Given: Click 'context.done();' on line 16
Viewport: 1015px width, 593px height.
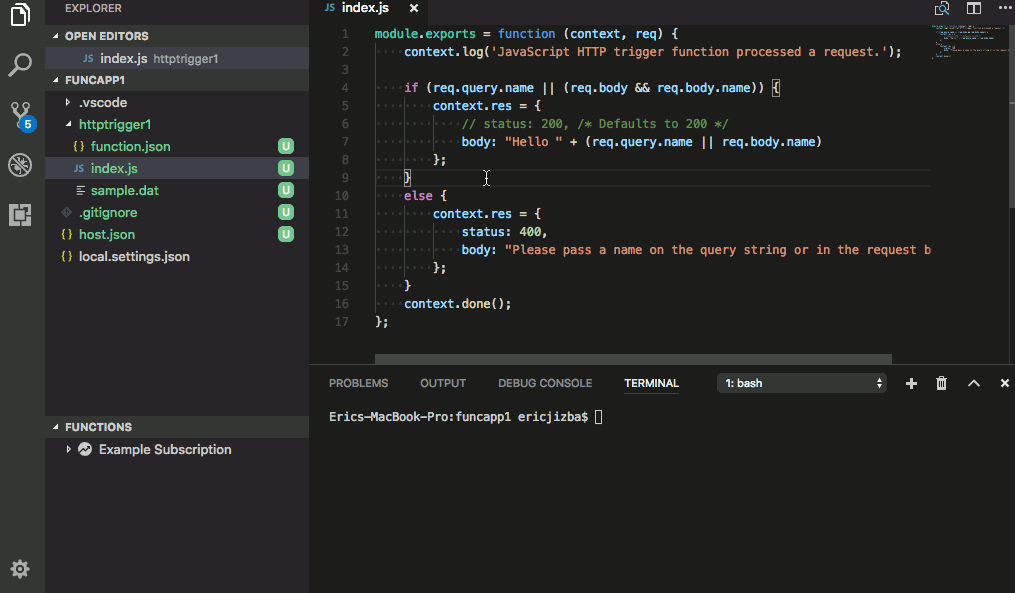Looking at the screenshot, I should coord(458,304).
